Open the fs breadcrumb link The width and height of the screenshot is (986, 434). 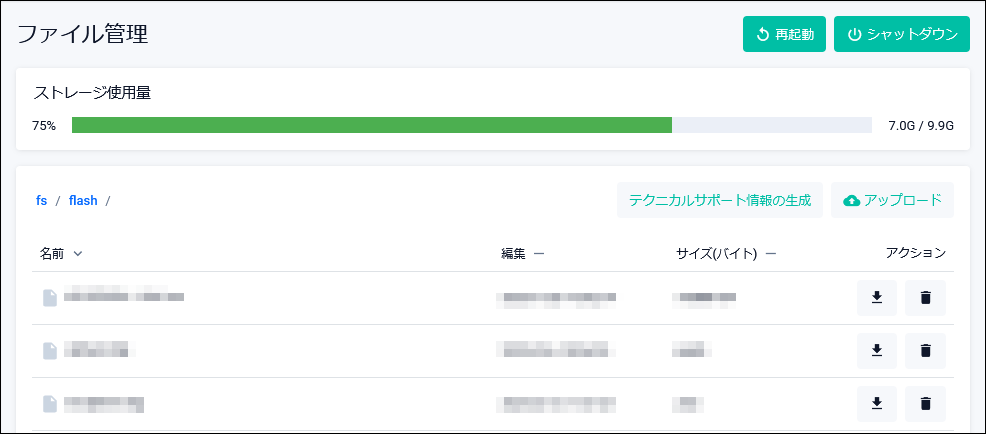coord(42,201)
